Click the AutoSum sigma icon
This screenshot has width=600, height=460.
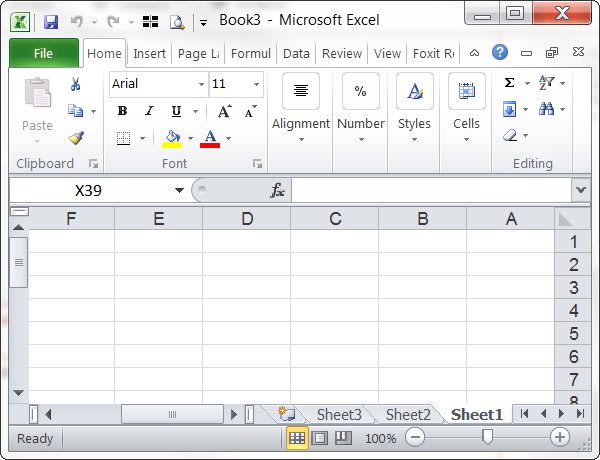point(509,83)
